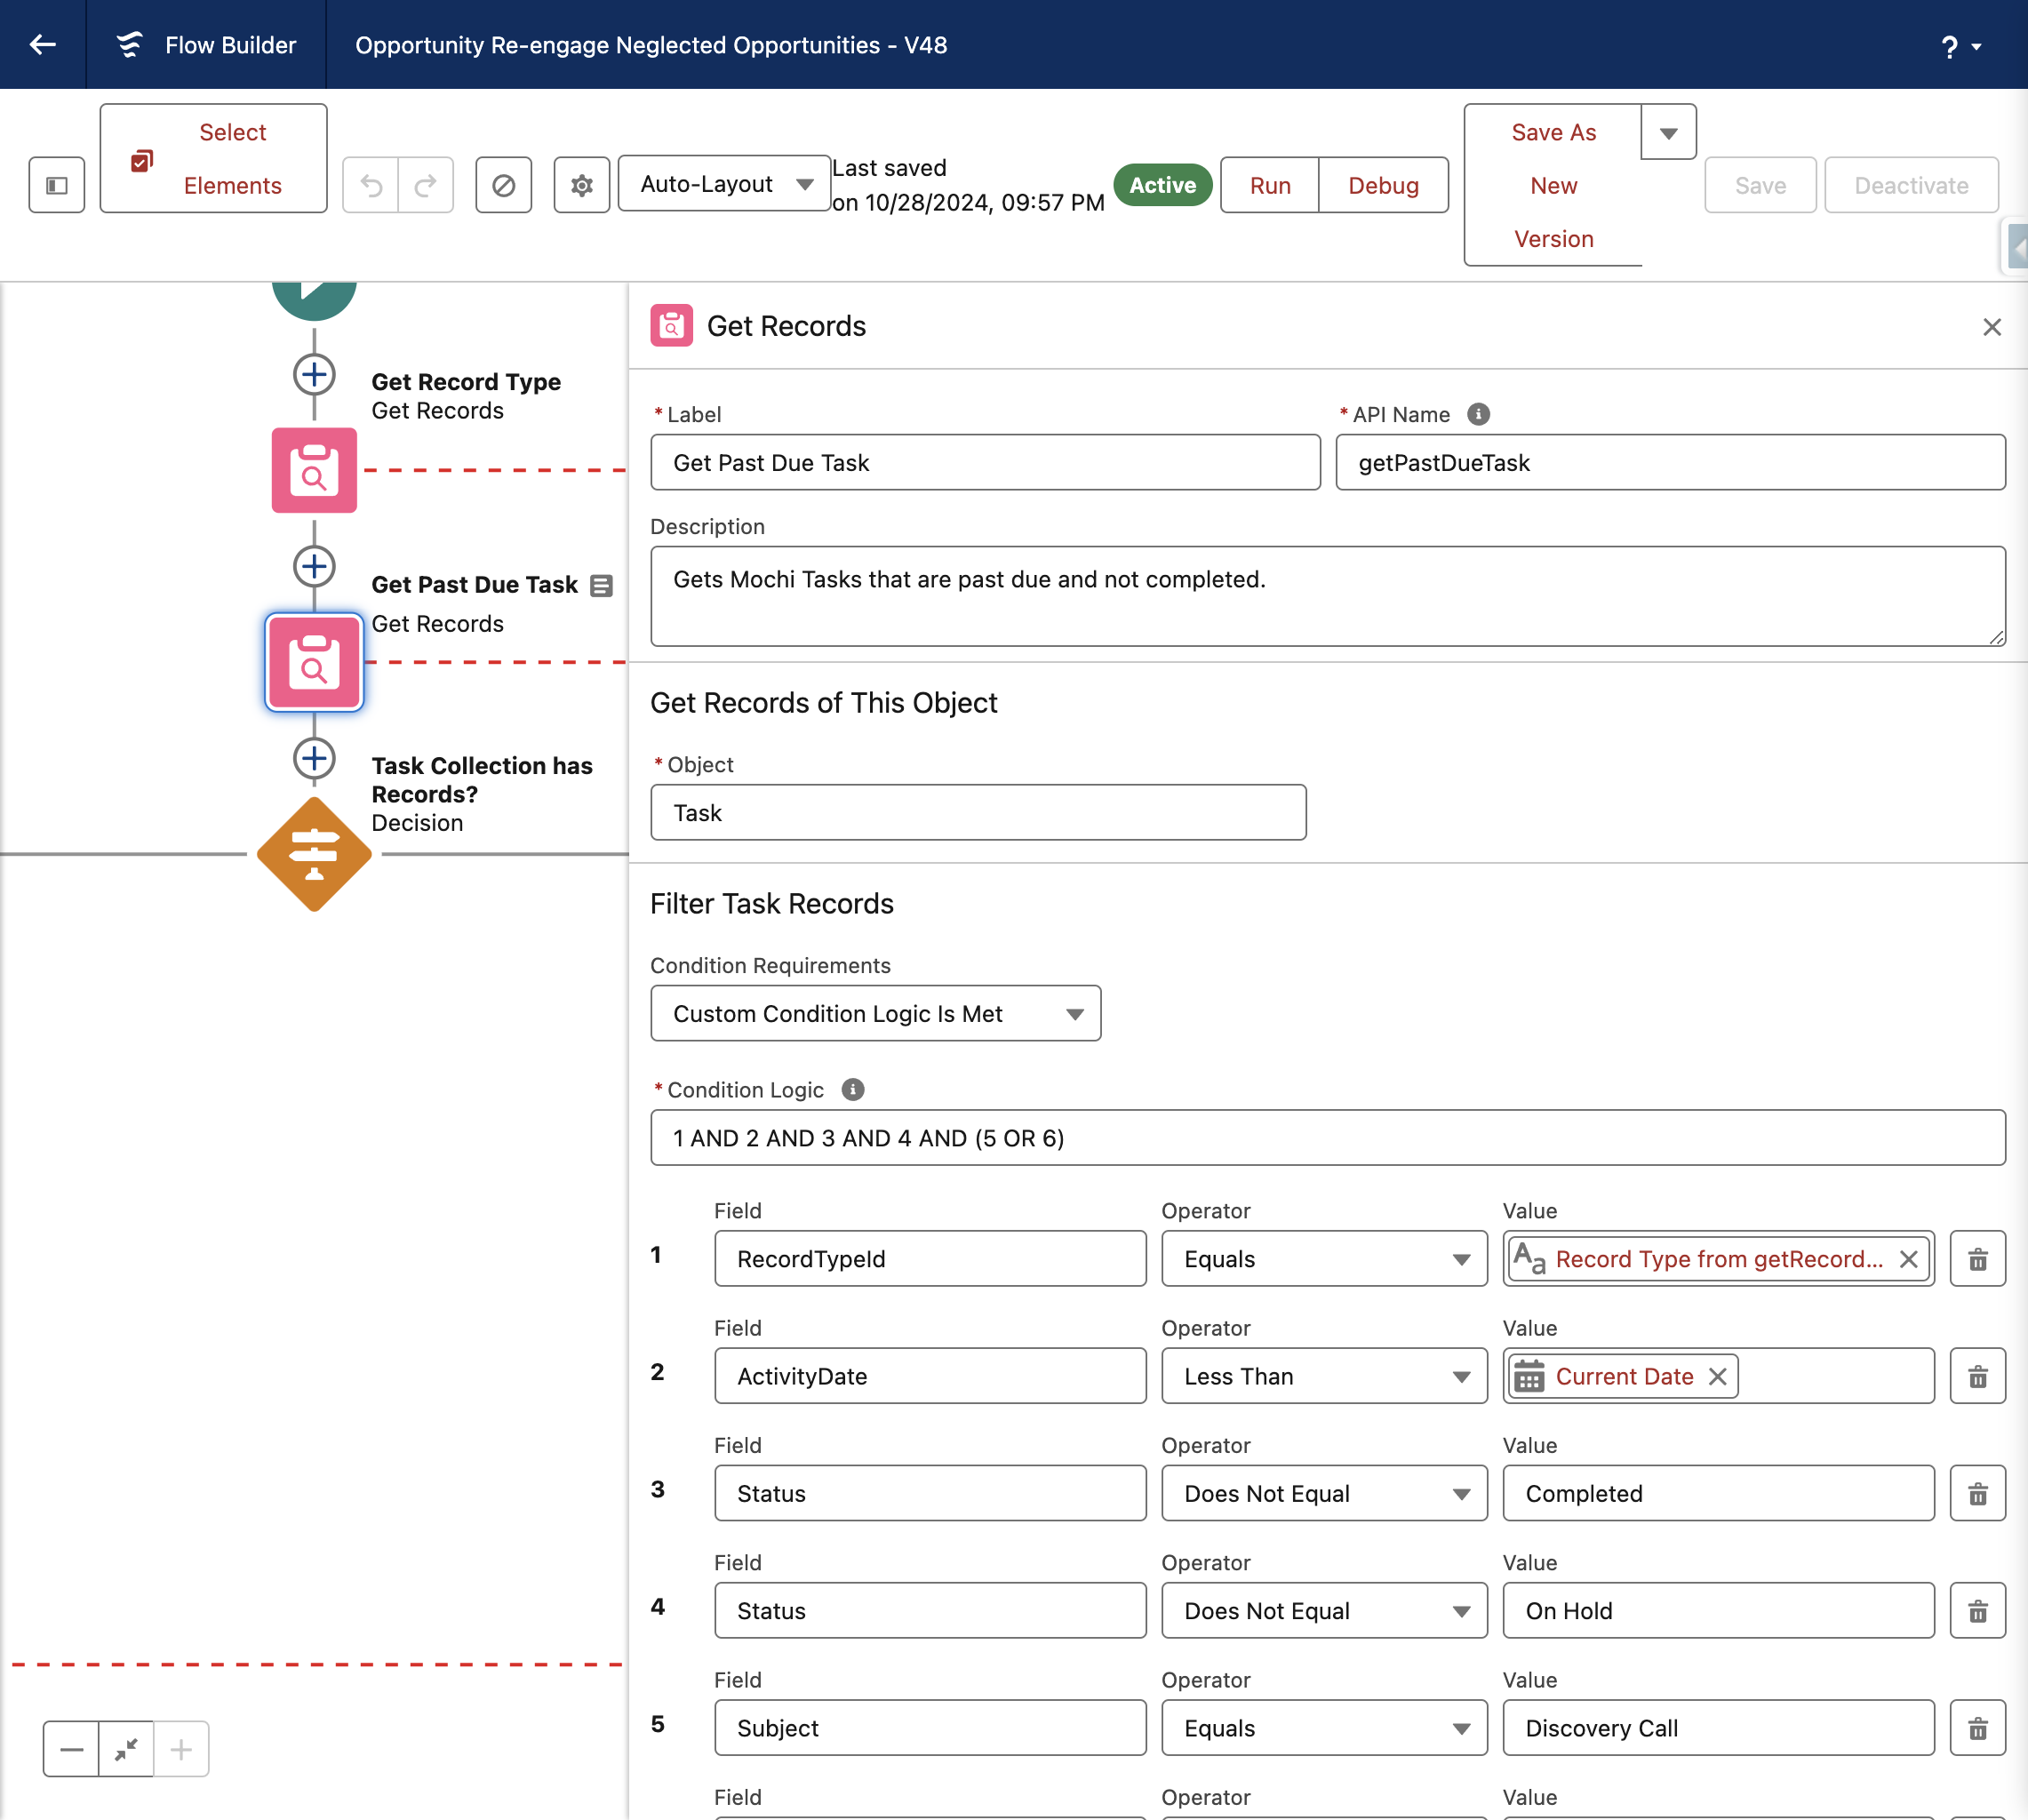Click the Discovery Call value field
The height and width of the screenshot is (1820, 2028).
coord(1718,1728)
